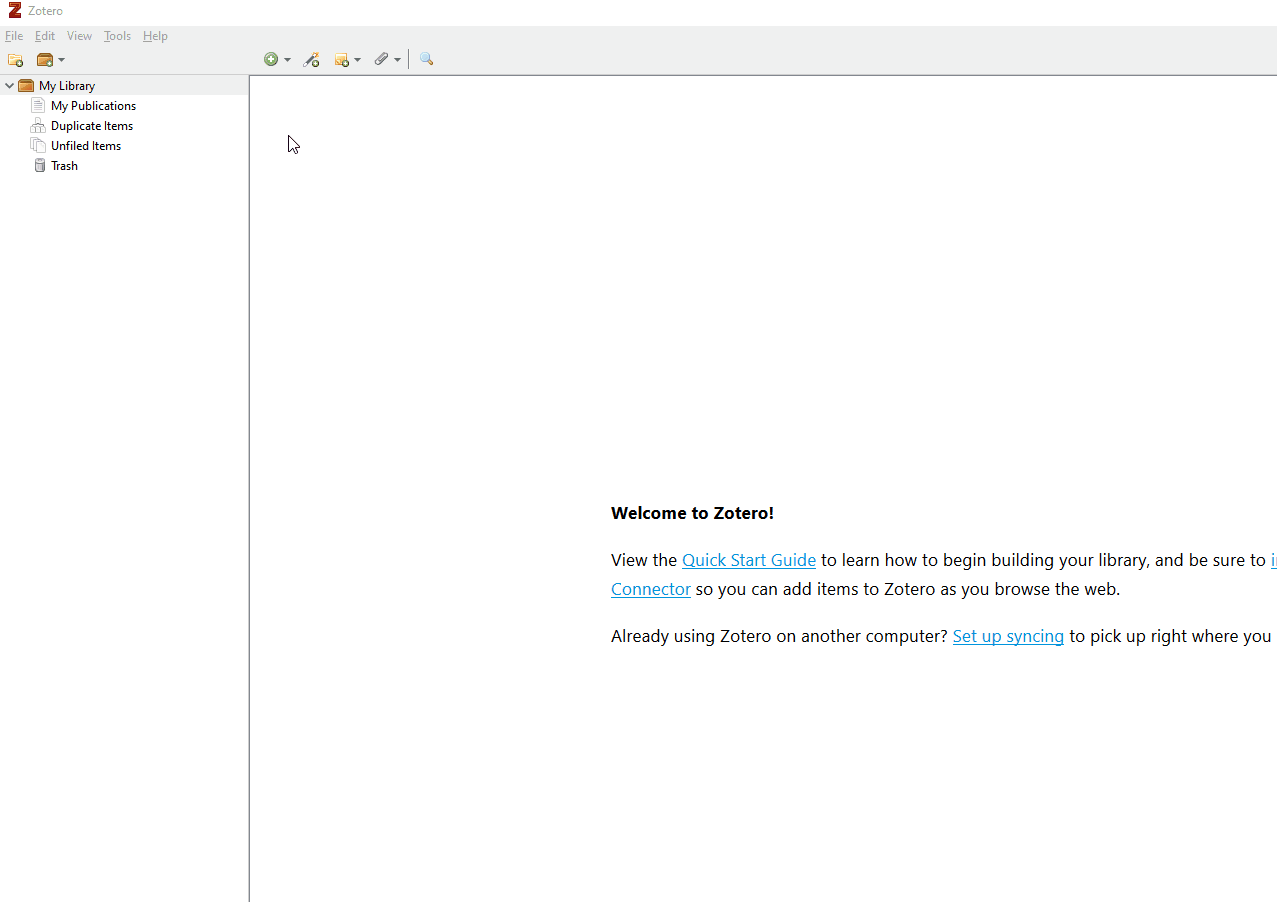Open Advanced Search magnifier icon
The width and height of the screenshot is (1277, 902).
point(426,60)
